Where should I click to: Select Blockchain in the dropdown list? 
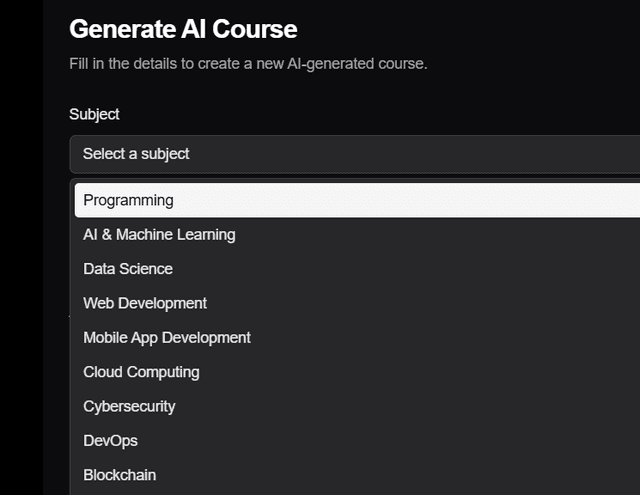click(x=357, y=475)
